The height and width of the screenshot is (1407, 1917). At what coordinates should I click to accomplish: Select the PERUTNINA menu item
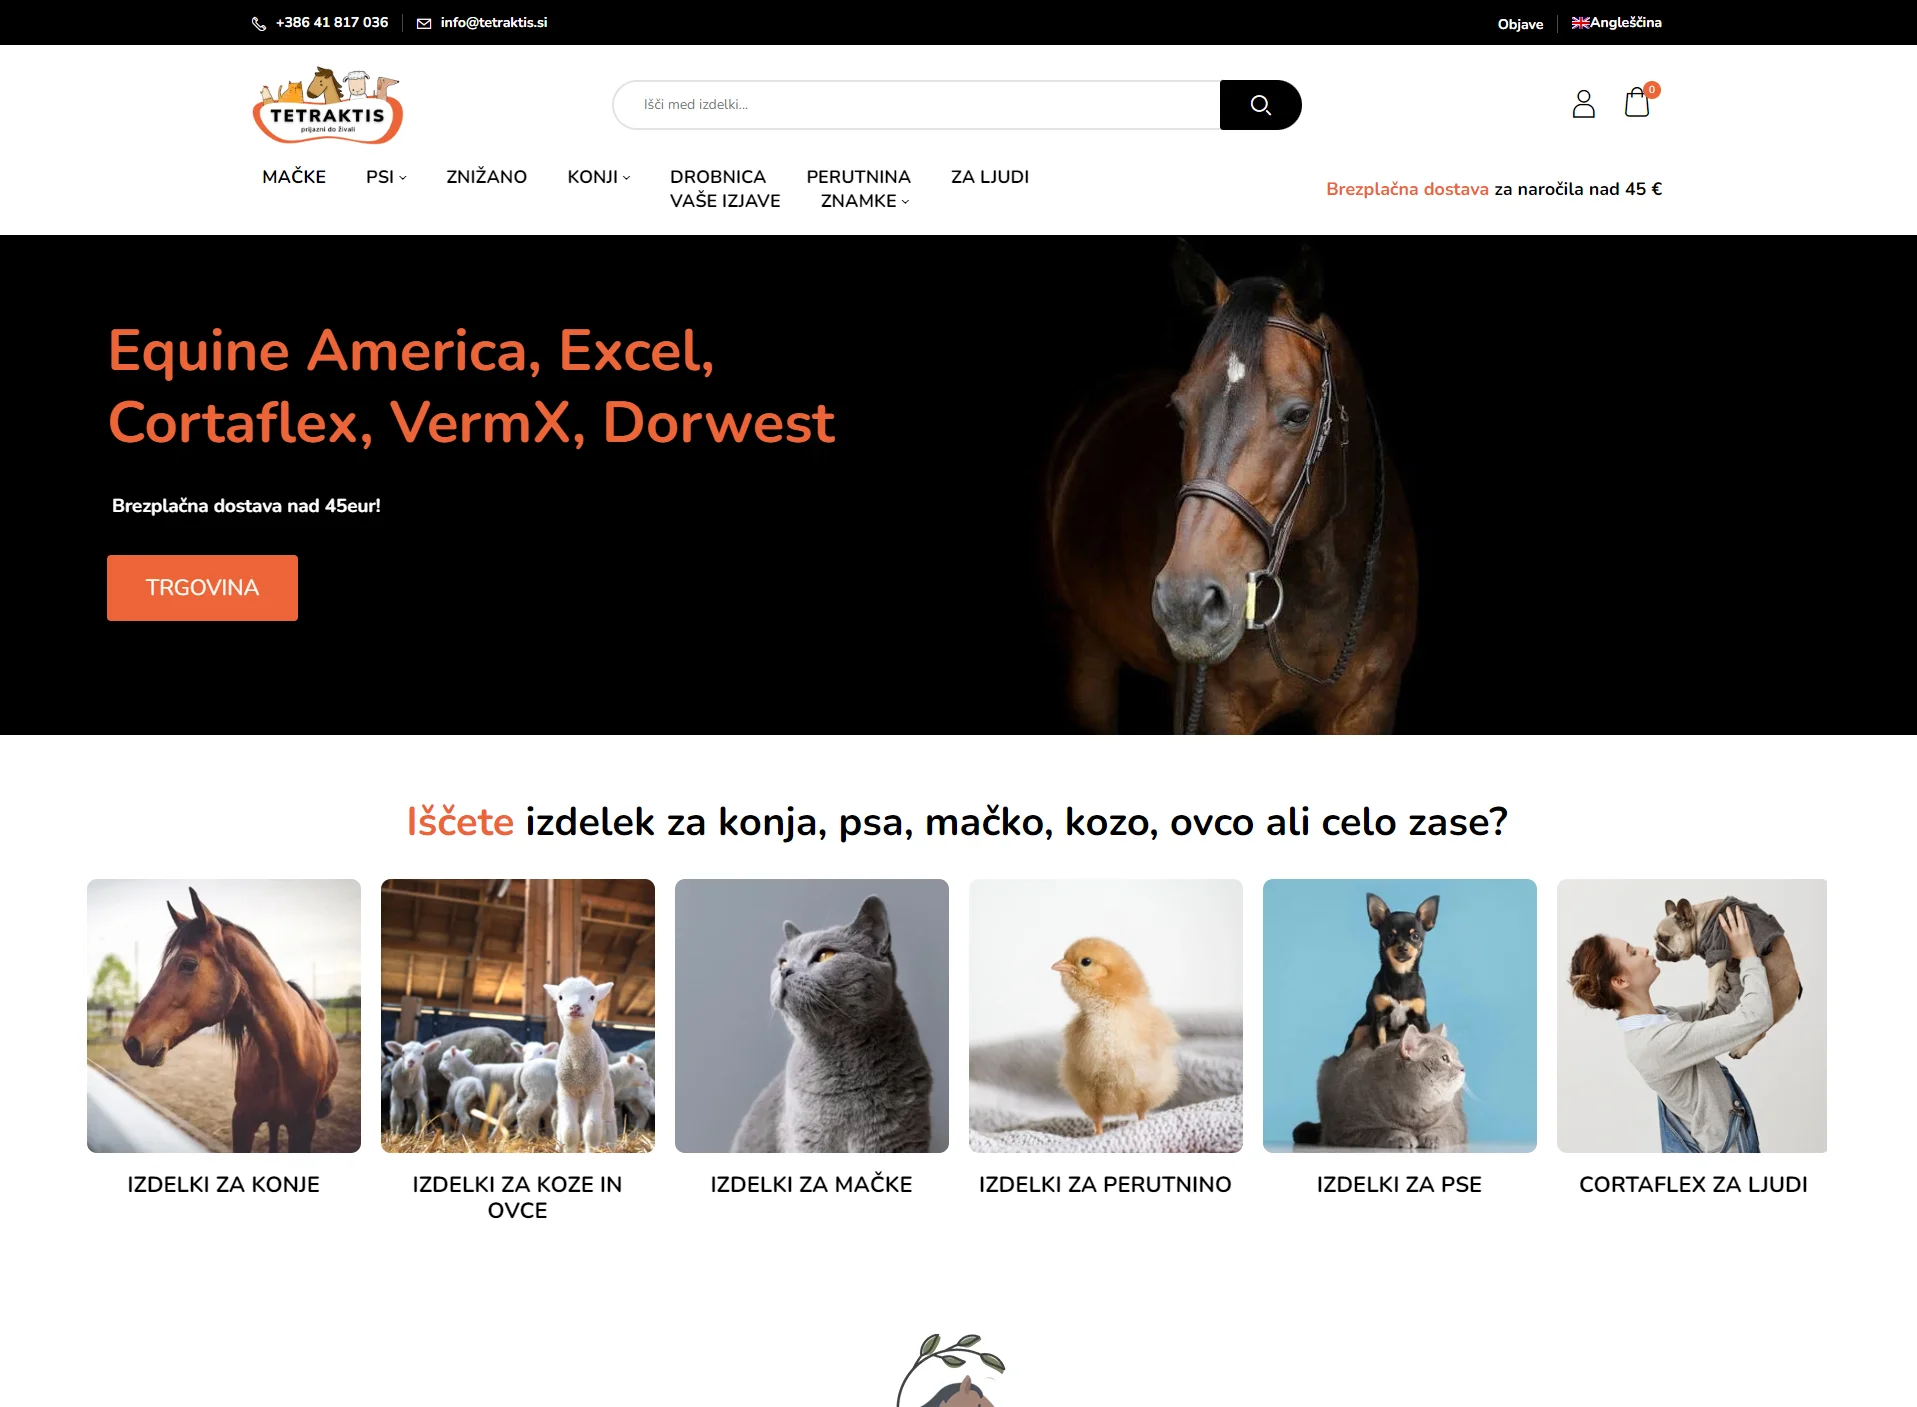pos(858,177)
